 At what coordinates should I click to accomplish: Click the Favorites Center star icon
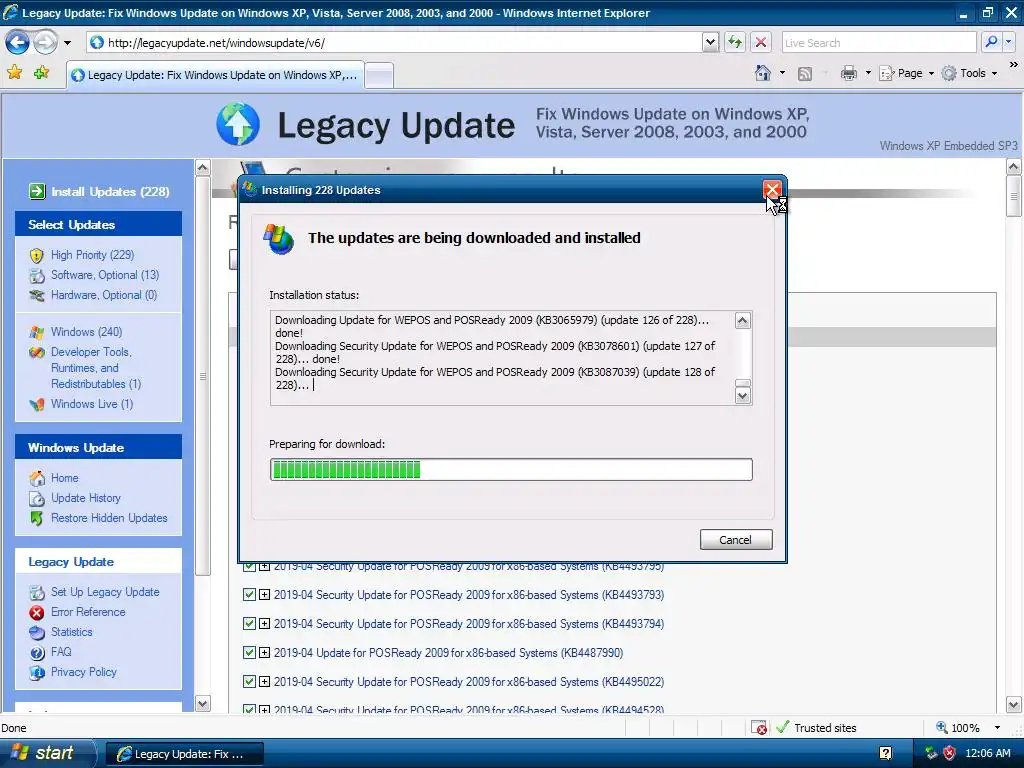coord(14,72)
